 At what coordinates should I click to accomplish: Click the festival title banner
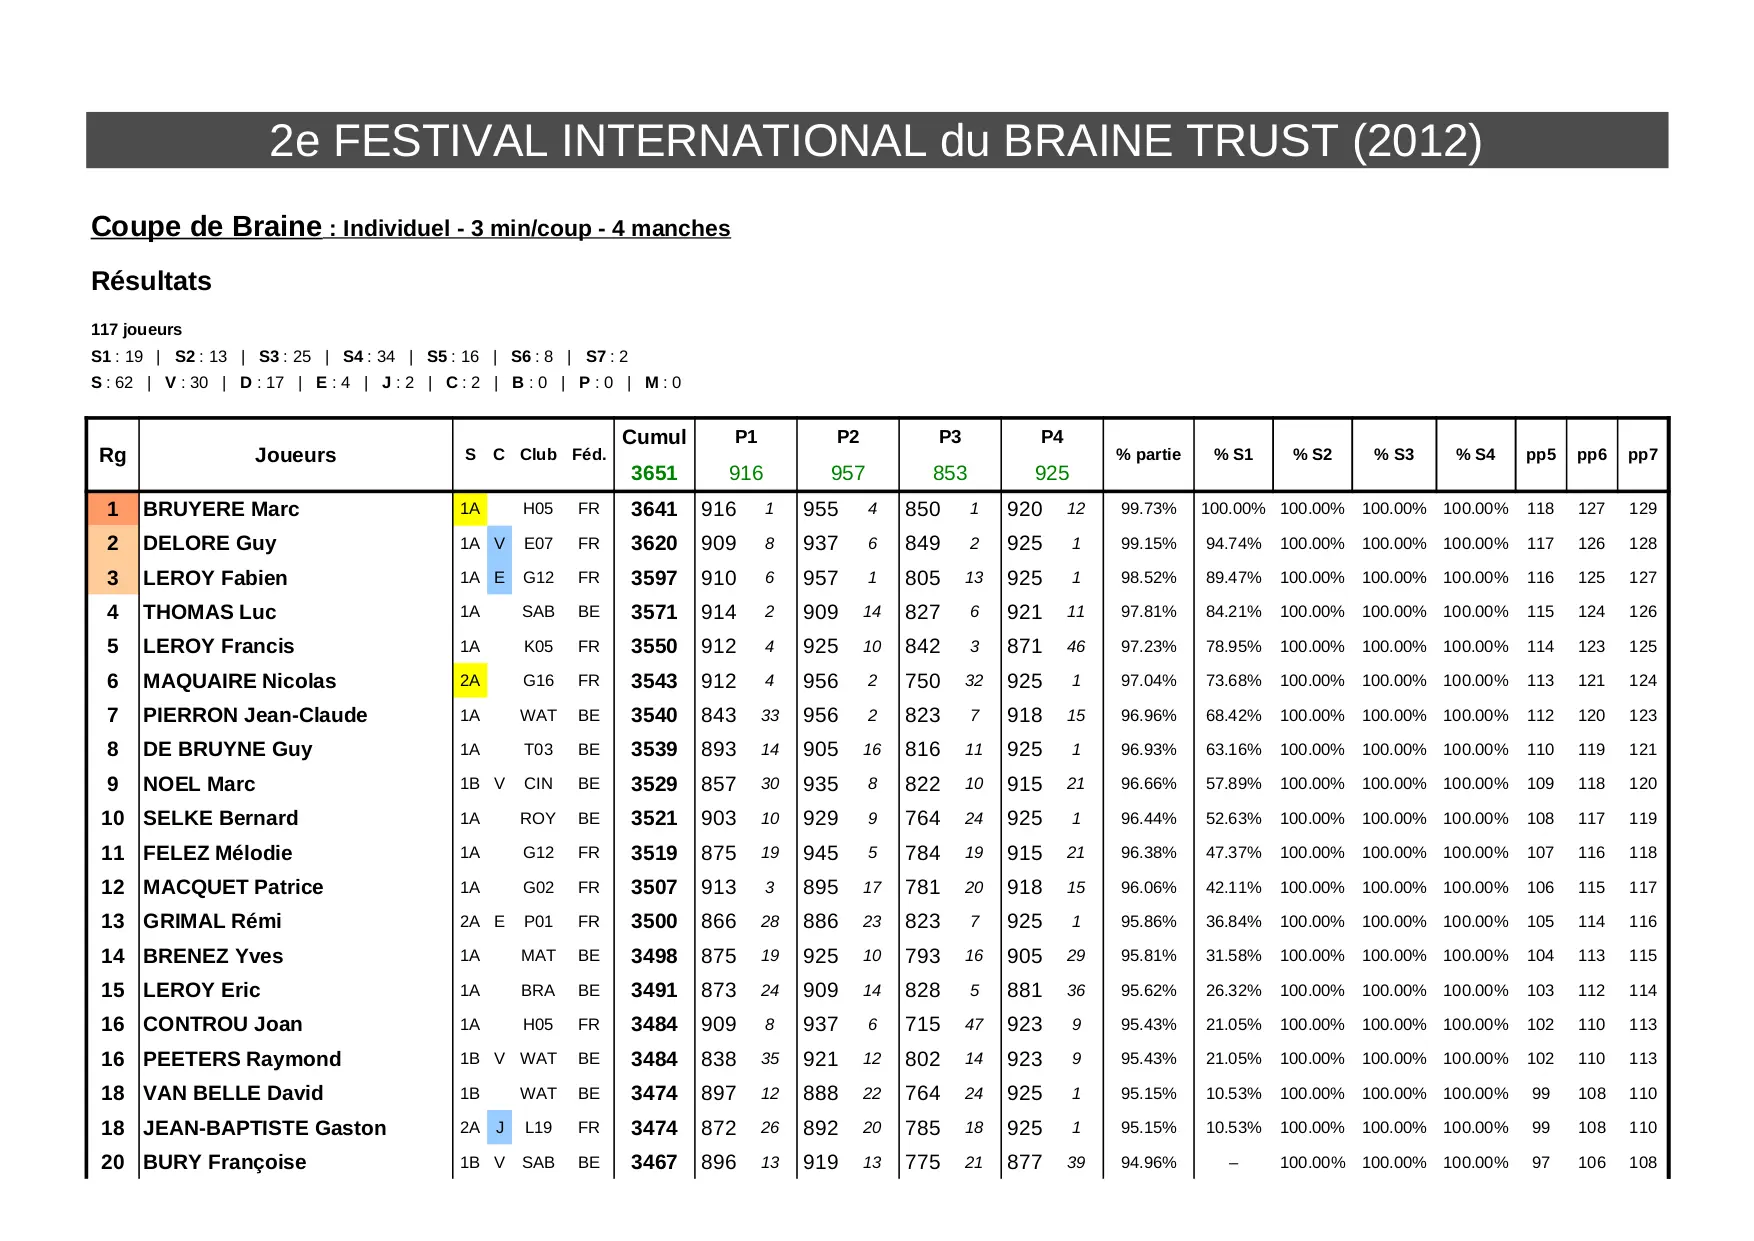point(876,141)
